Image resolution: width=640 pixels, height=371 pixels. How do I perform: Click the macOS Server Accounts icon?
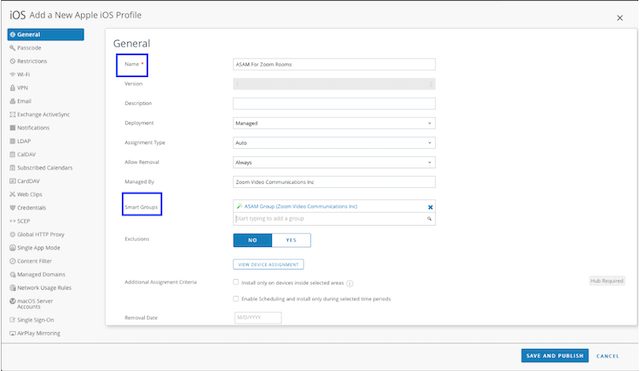(12, 301)
